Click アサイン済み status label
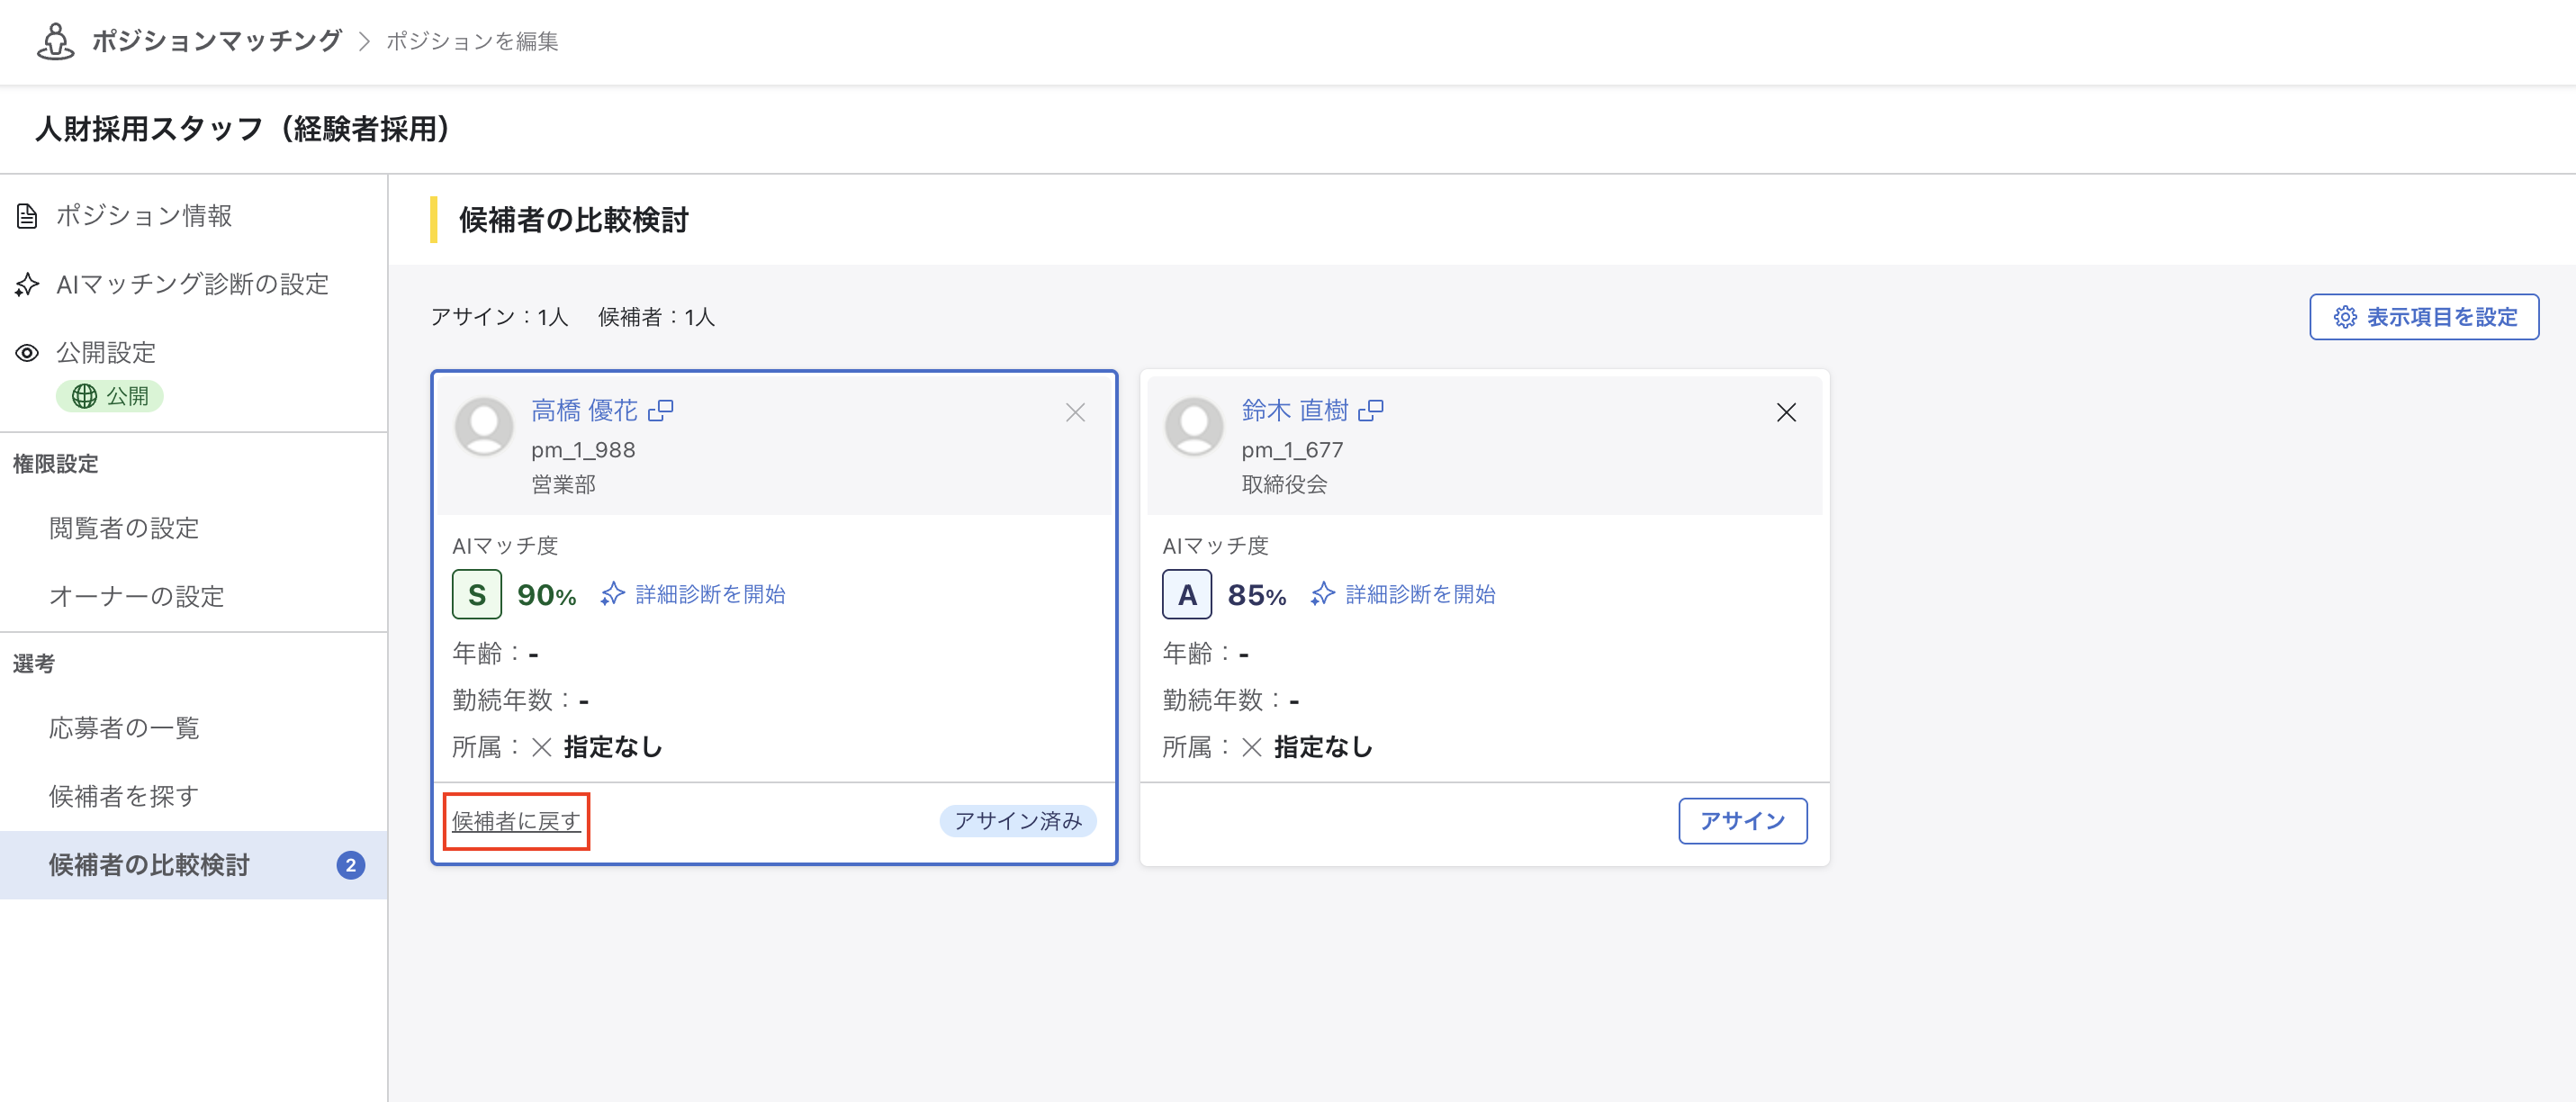The width and height of the screenshot is (2576, 1102). click(x=1018, y=821)
